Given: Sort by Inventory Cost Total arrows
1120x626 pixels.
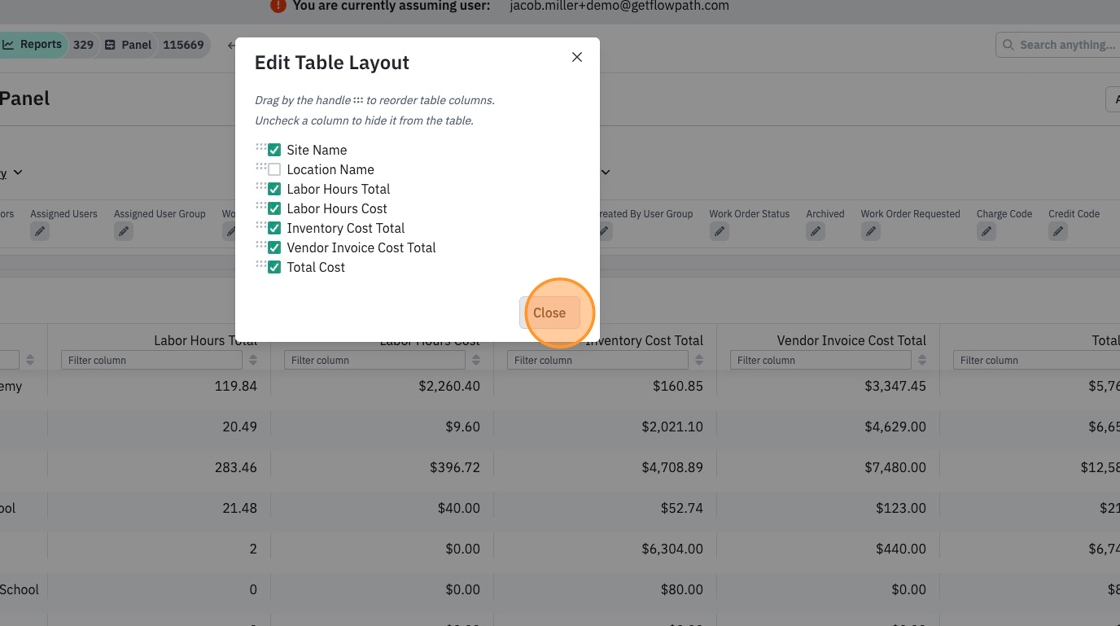Looking at the screenshot, I should coord(699,360).
